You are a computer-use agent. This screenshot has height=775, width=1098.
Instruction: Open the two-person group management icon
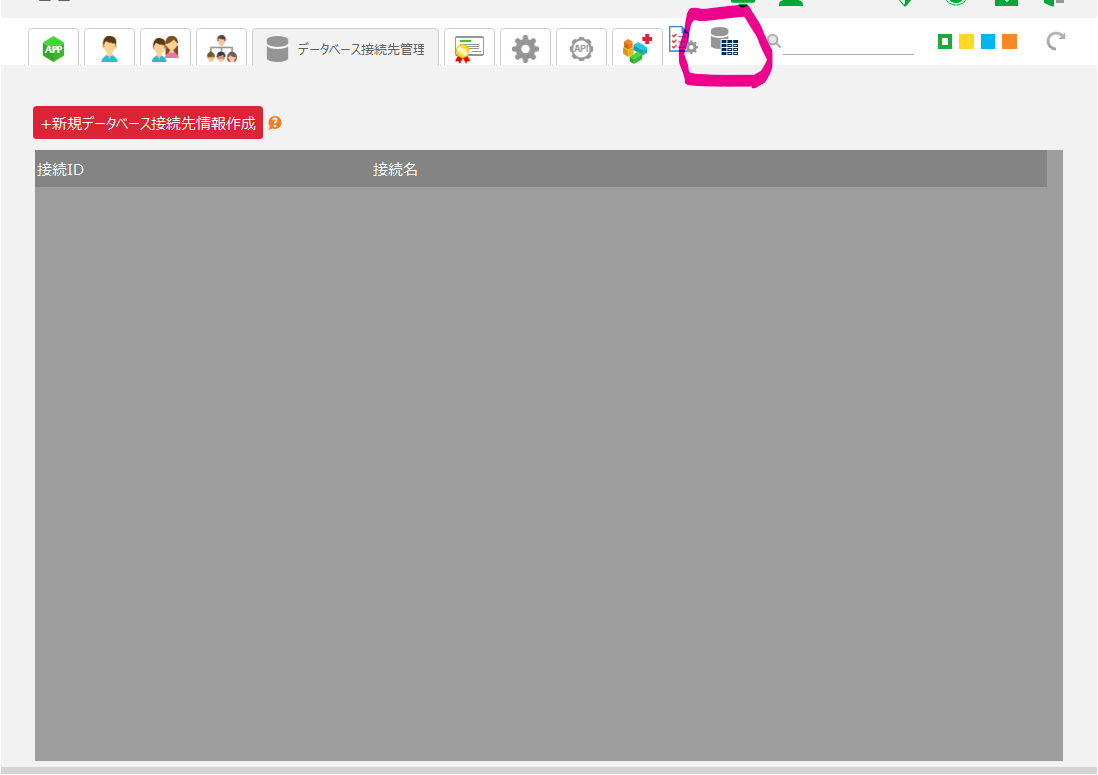pyautogui.click(x=165, y=48)
